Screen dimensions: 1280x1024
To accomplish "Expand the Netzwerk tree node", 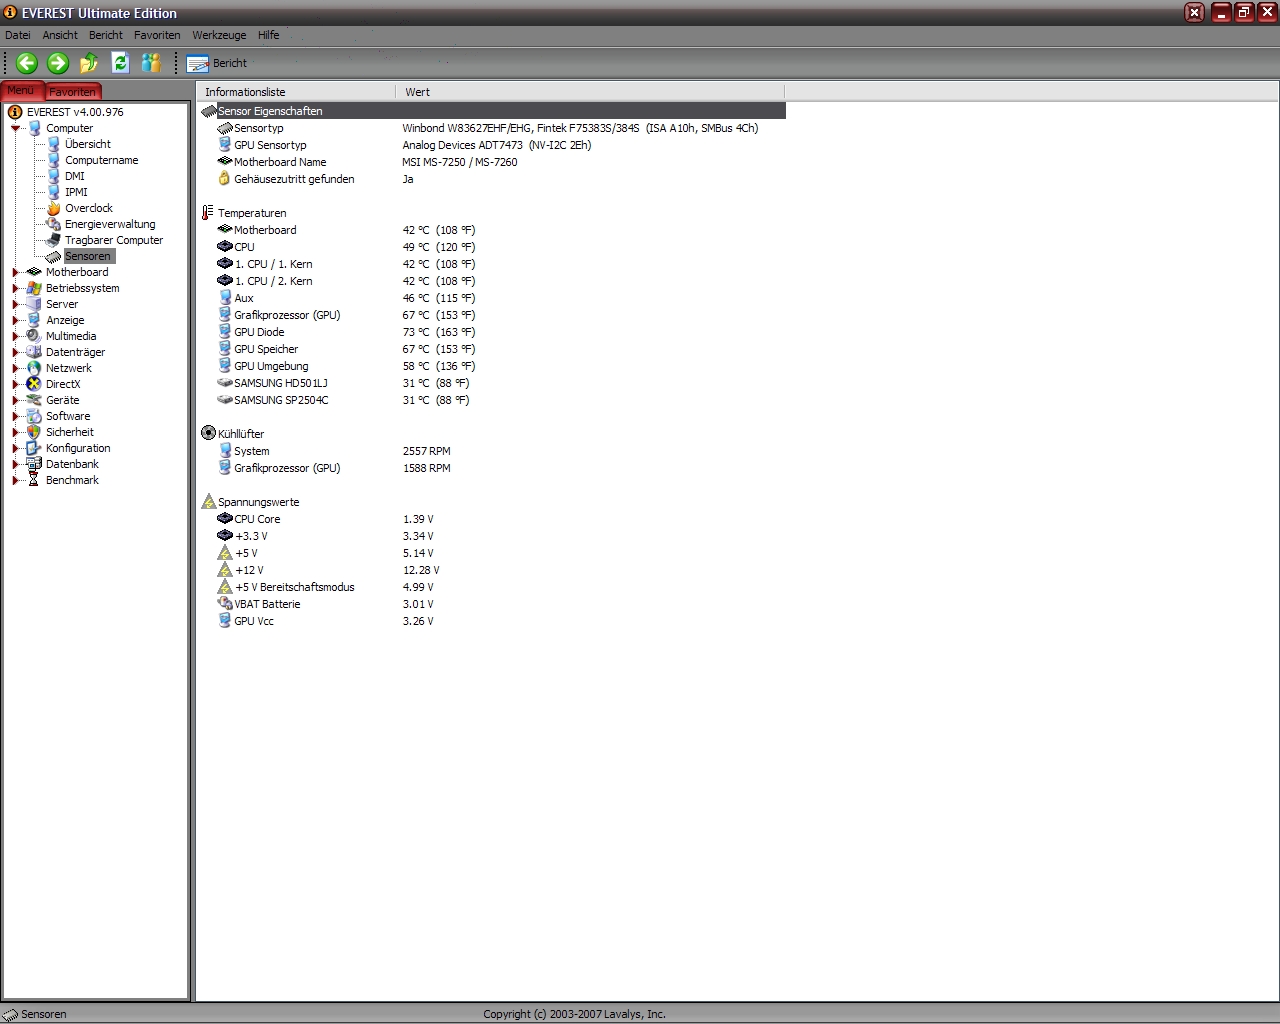I will [x=16, y=368].
